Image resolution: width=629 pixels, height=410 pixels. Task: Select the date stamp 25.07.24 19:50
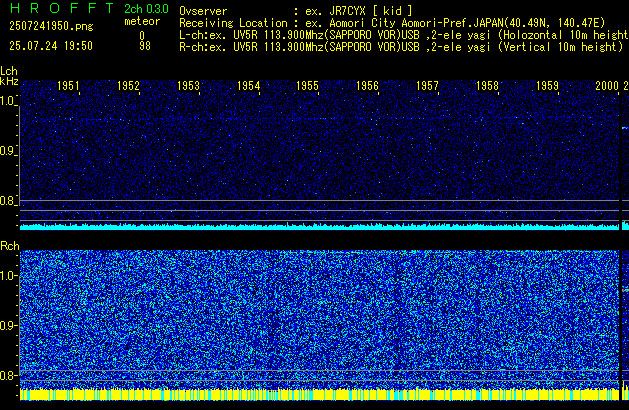tap(51, 46)
